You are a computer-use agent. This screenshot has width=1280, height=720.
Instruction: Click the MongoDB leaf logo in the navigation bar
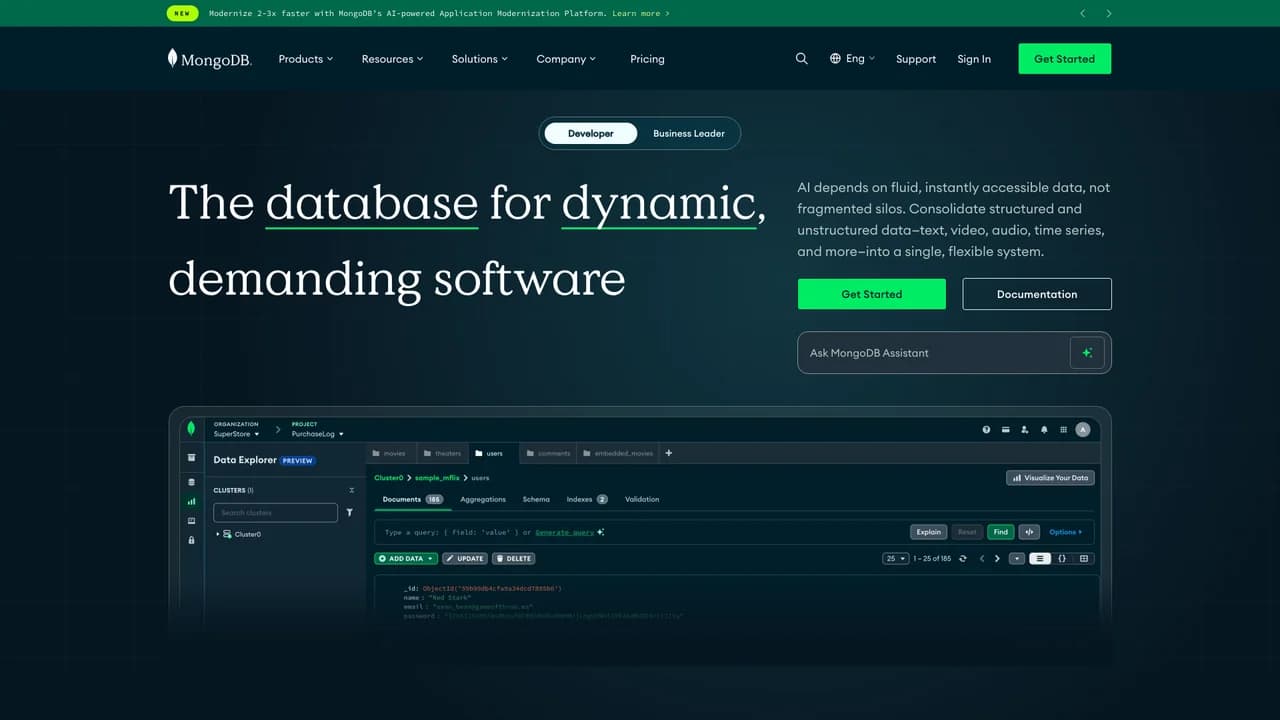209,59
